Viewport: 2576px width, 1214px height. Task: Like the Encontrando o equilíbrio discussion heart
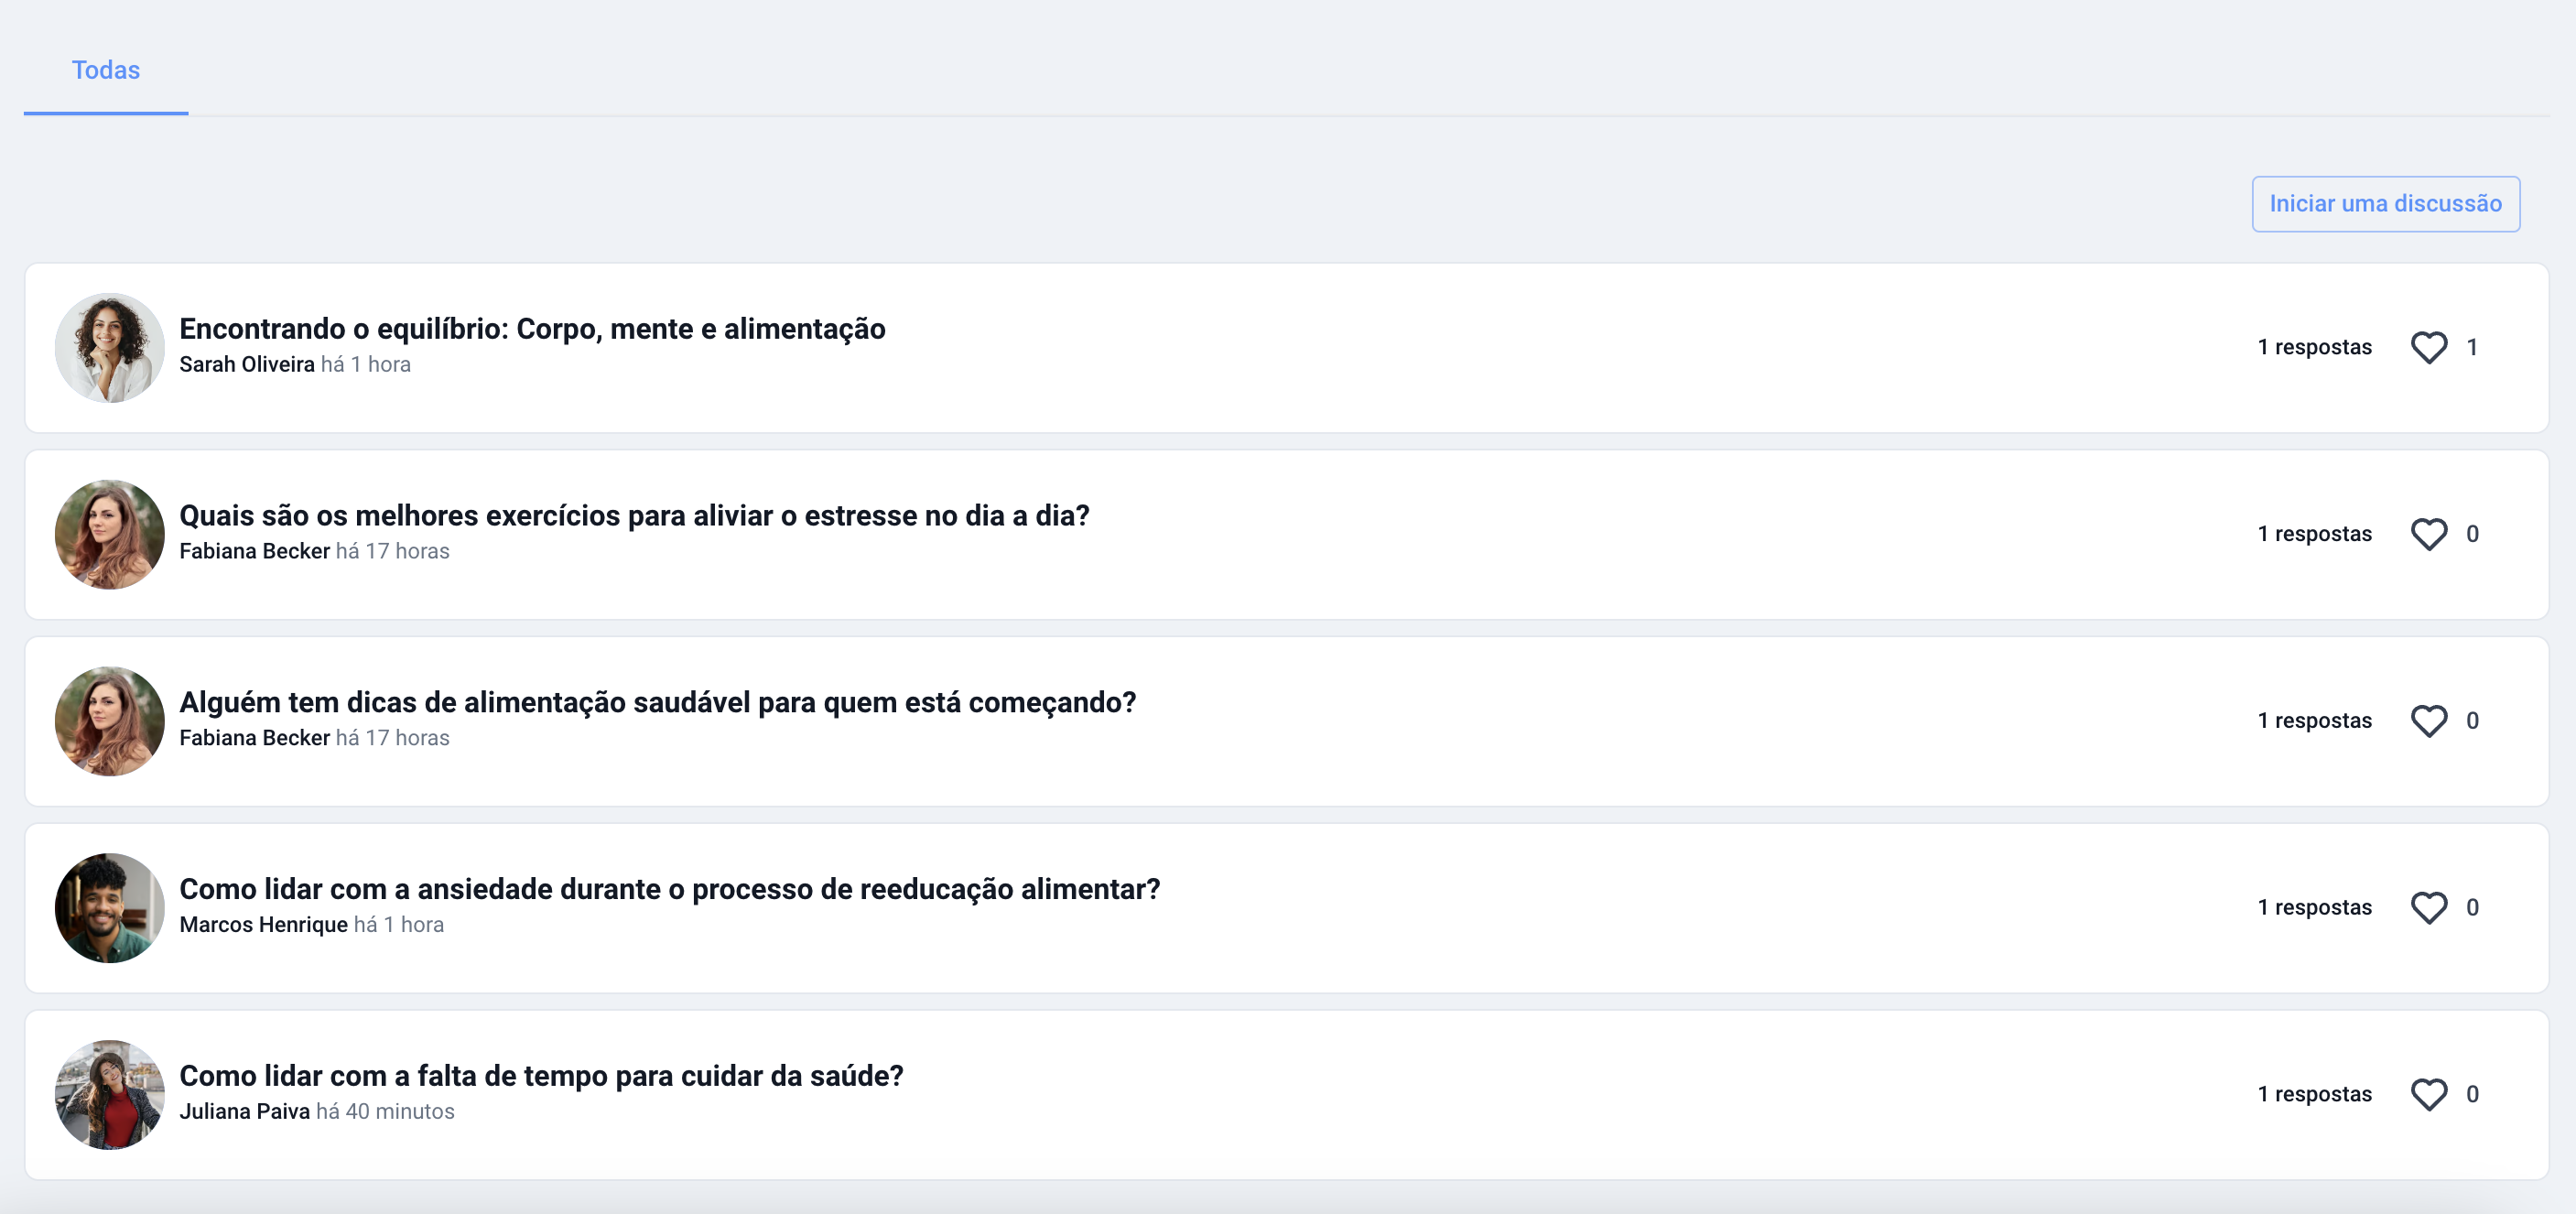point(2428,347)
